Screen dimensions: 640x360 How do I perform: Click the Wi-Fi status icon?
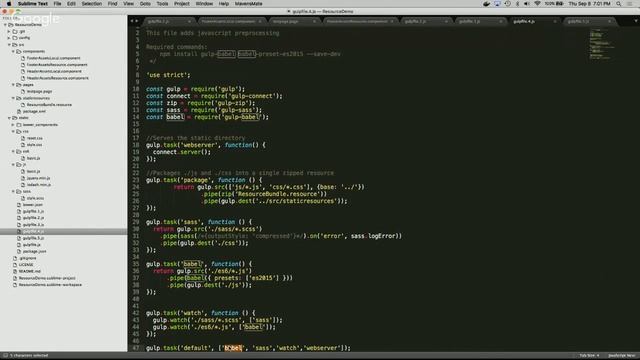(x=537, y=4)
